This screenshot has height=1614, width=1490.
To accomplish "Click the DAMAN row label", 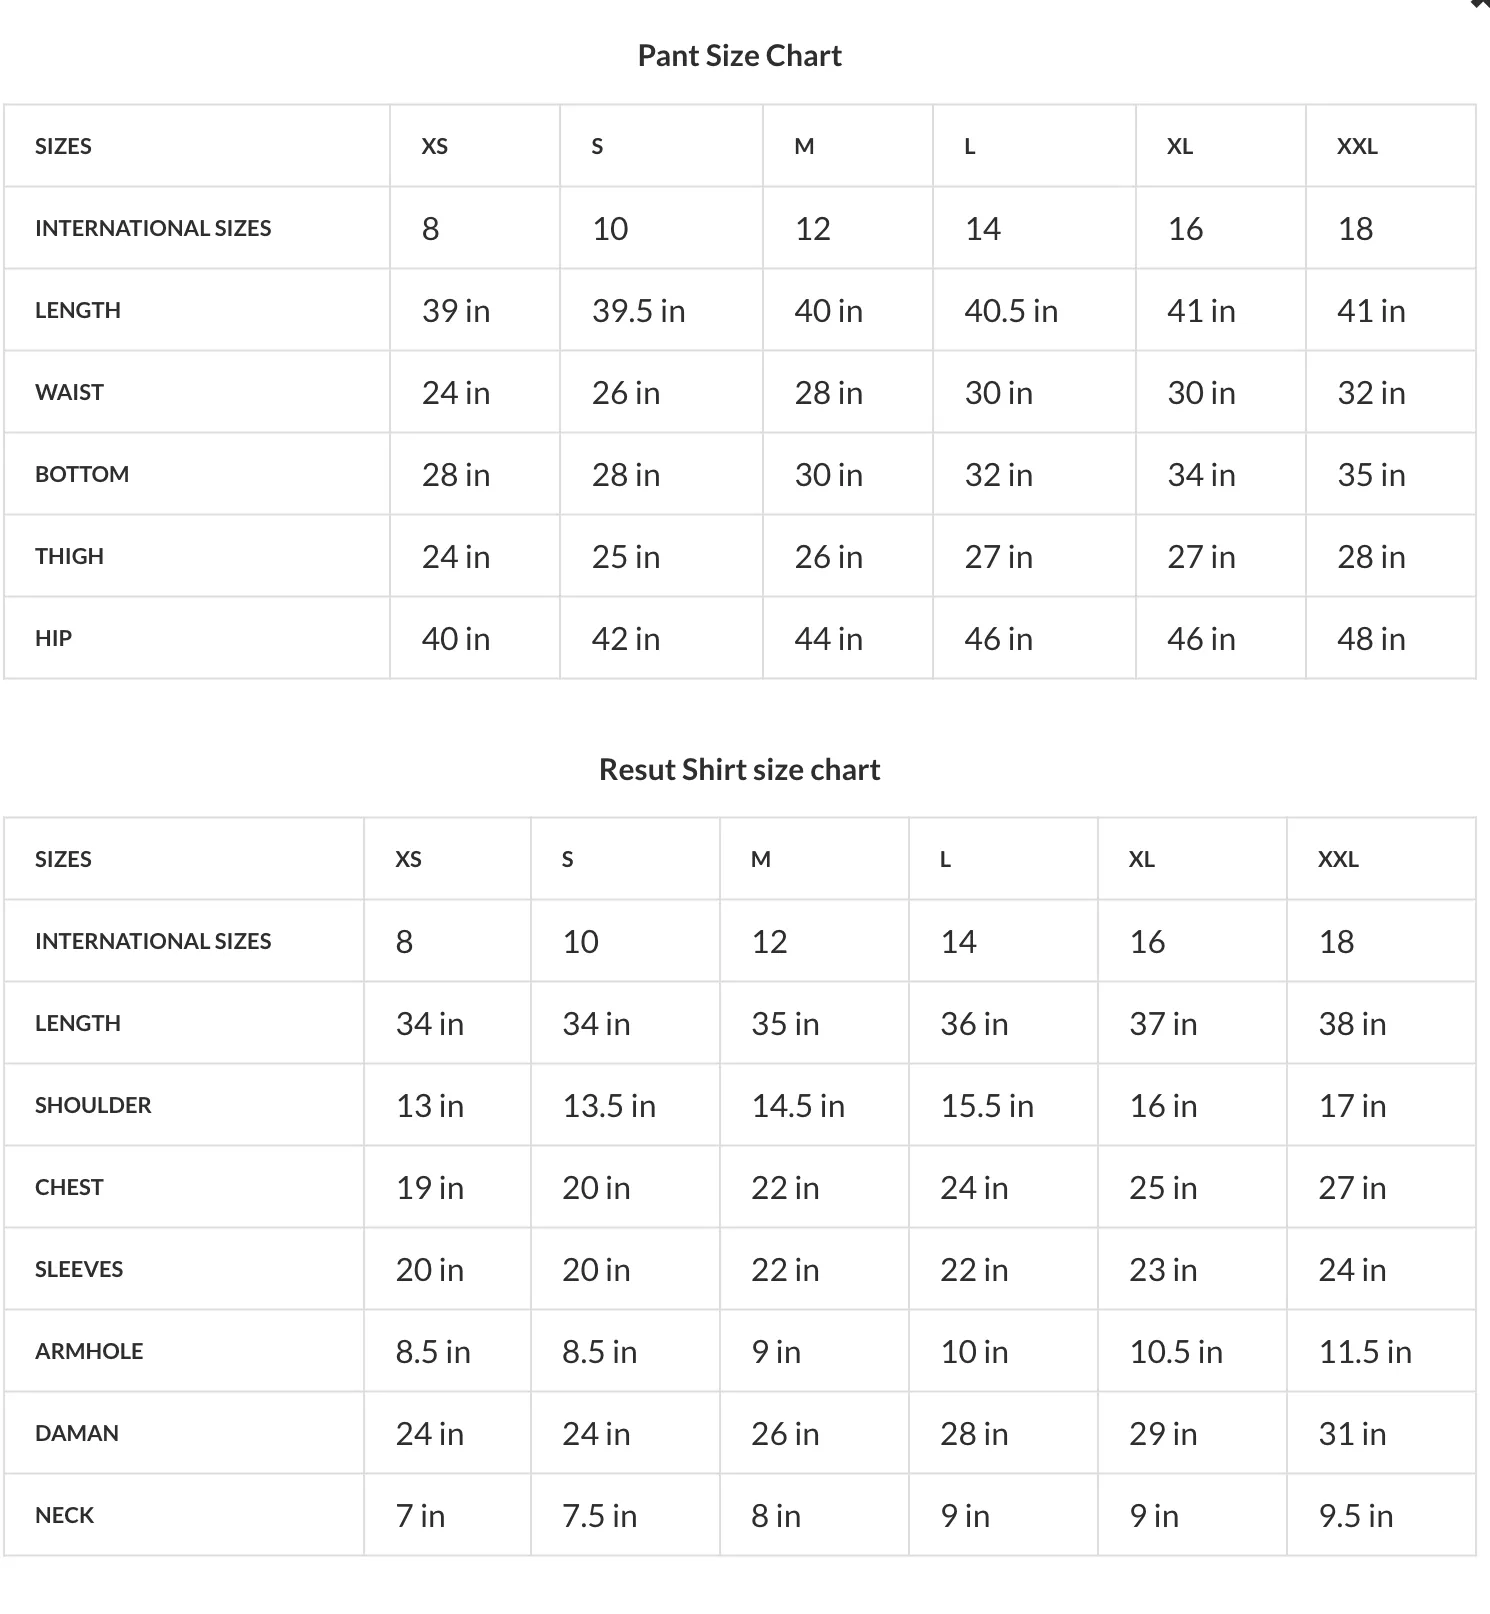I will coord(77,1433).
